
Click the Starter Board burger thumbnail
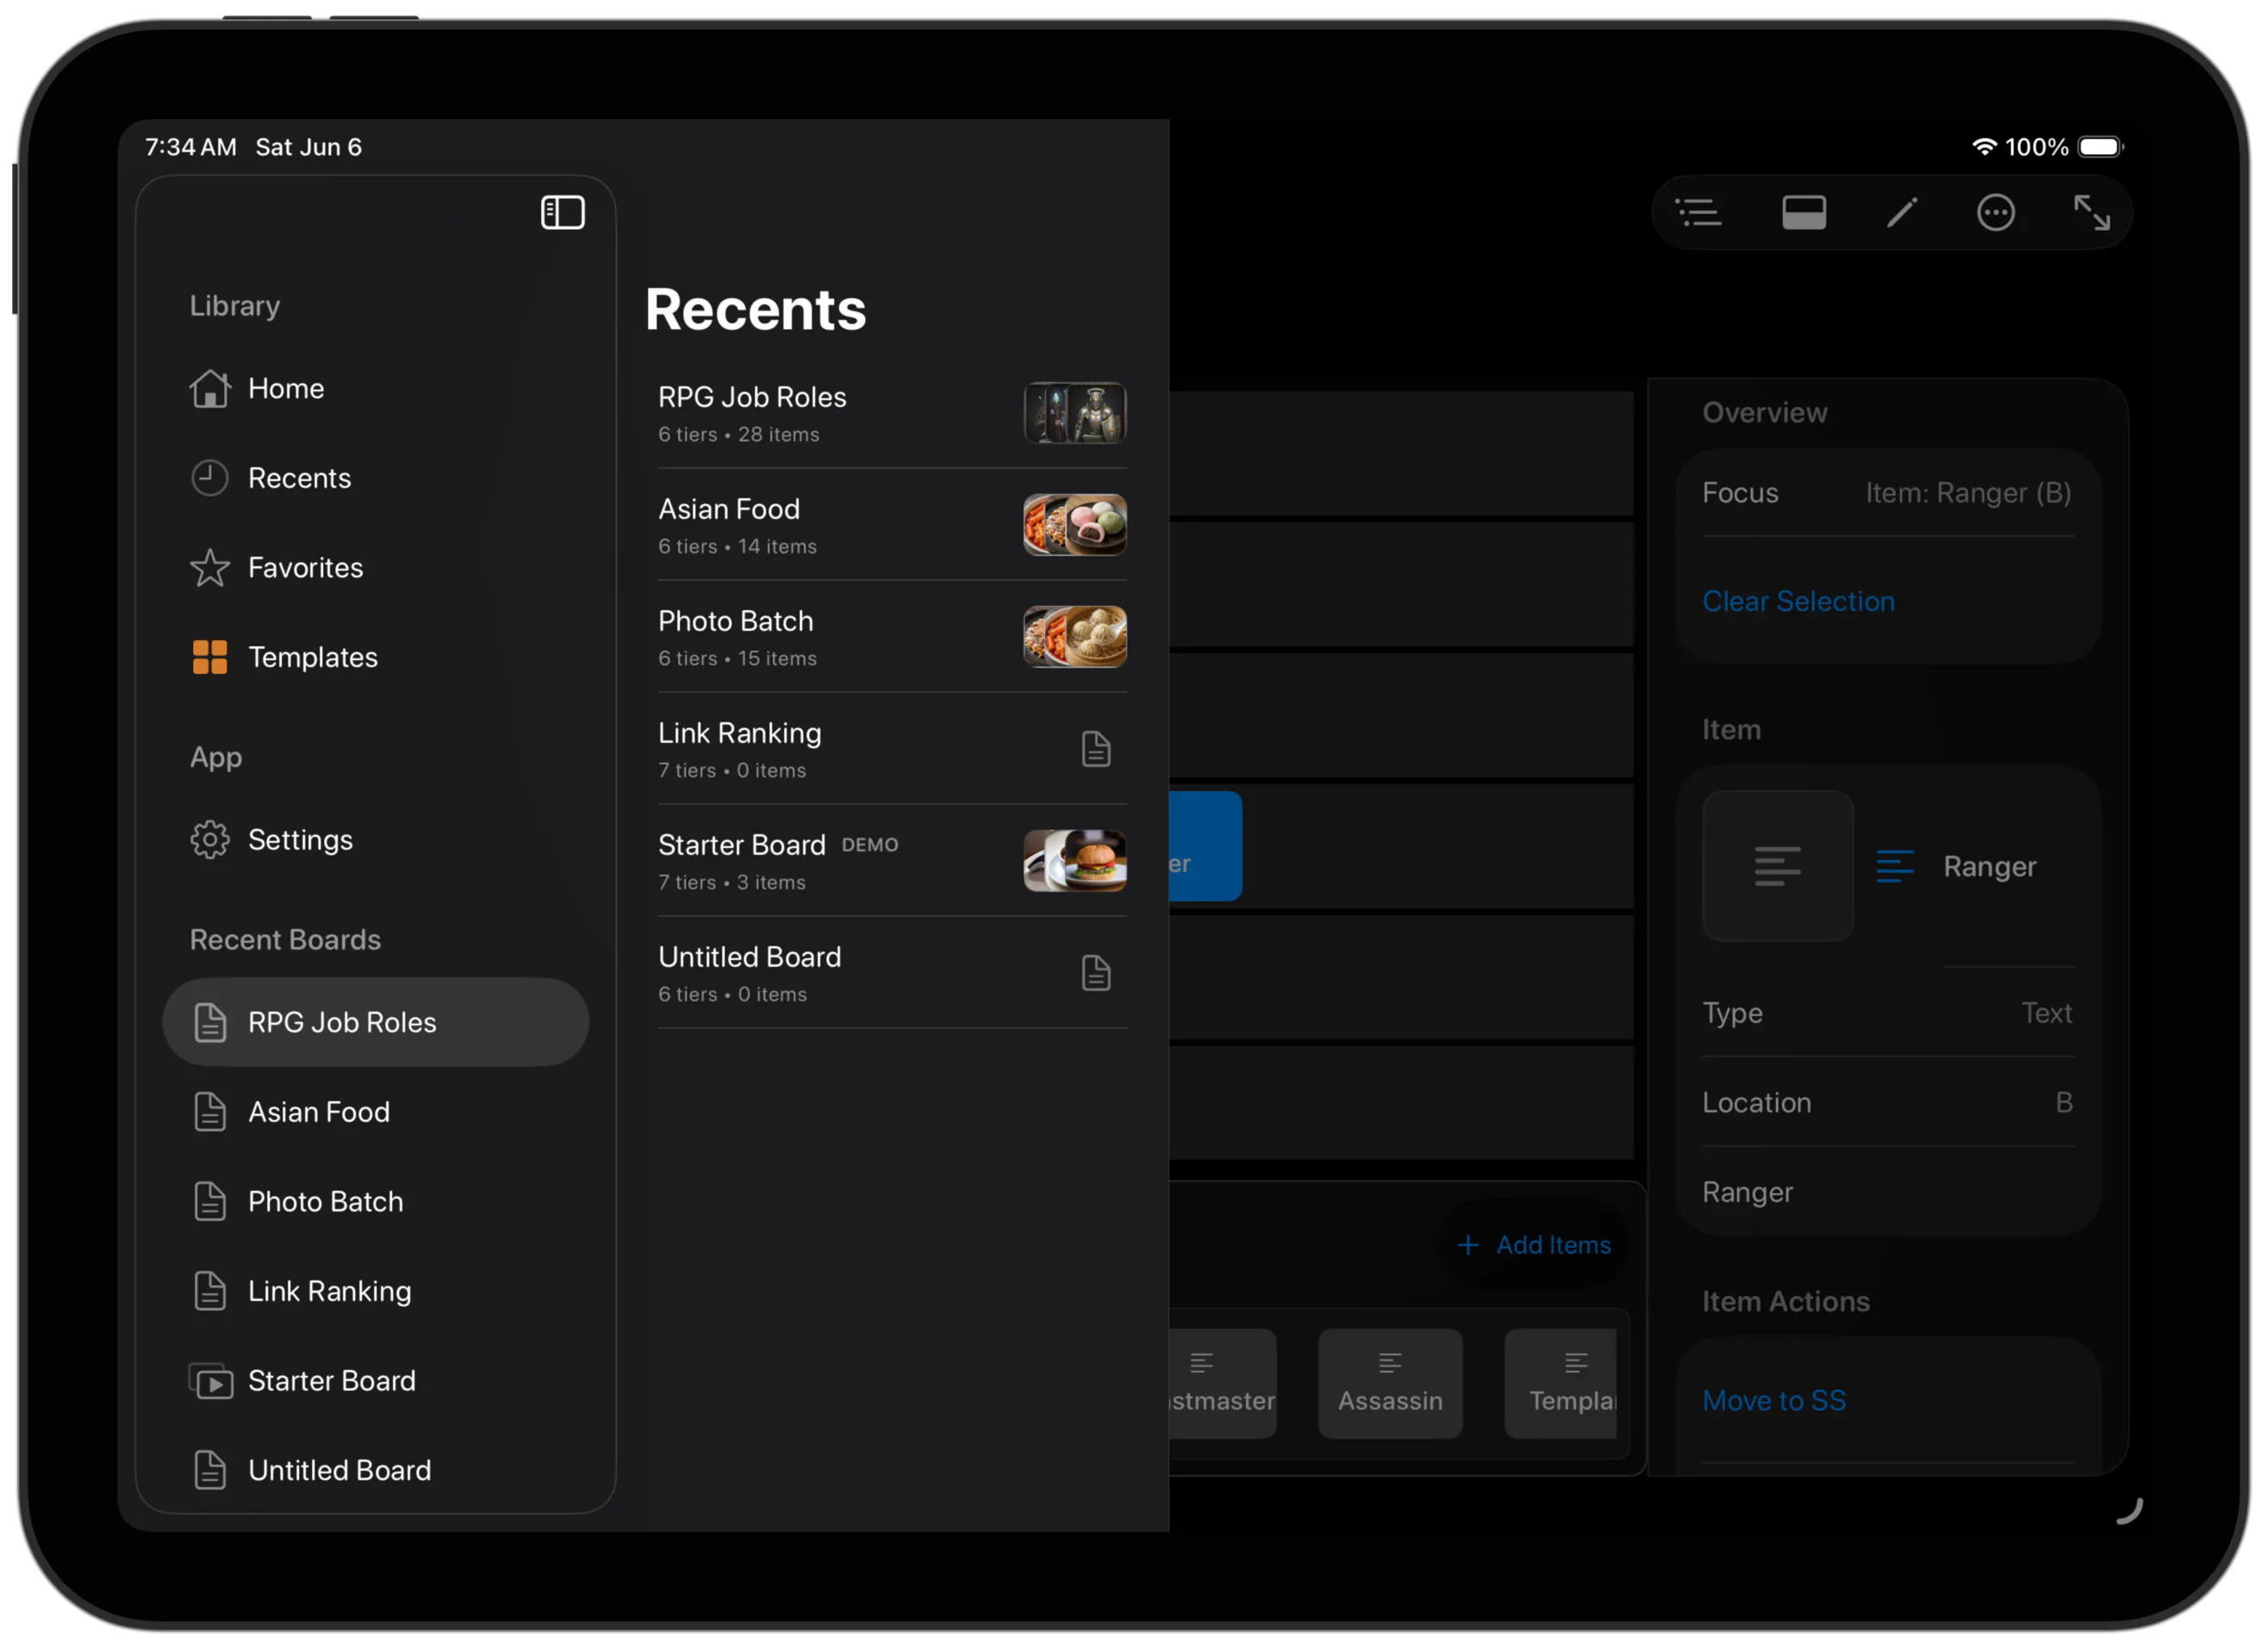(1075, 861)
